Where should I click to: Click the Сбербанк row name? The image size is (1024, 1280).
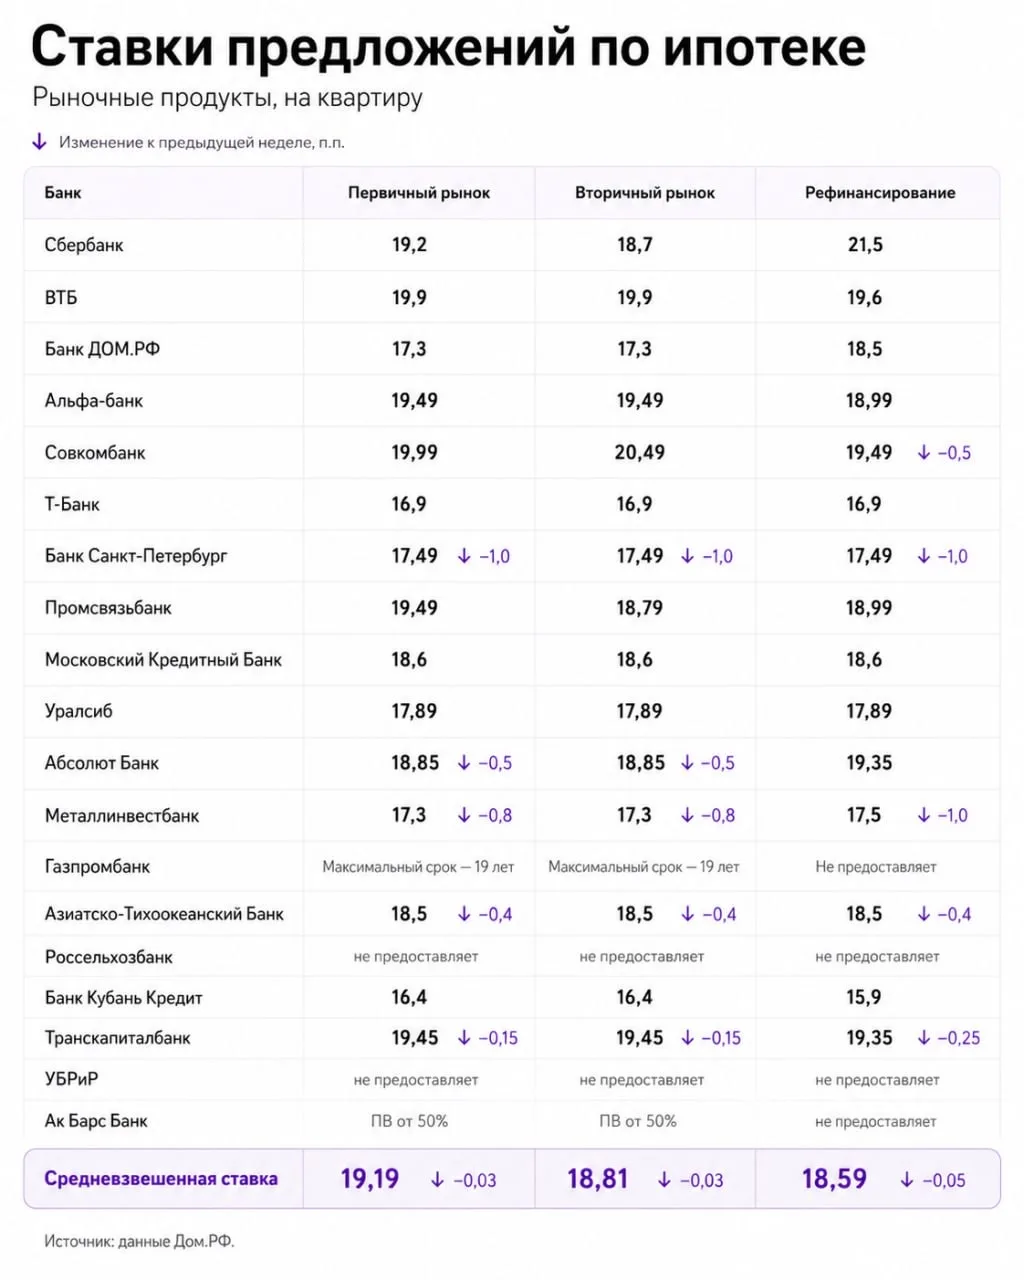tap(84, 245)
